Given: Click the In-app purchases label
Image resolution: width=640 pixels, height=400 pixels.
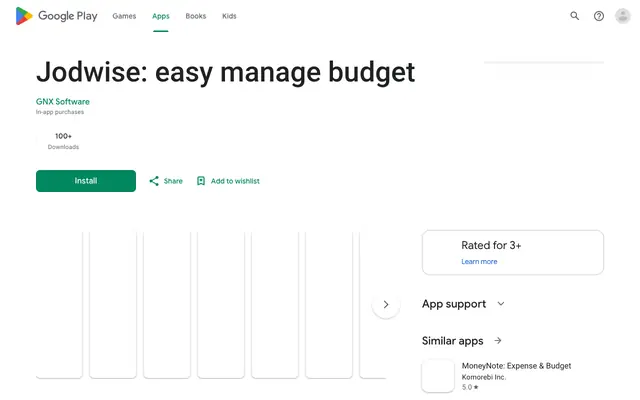Looking at the screenshot, I should [60, 112].
